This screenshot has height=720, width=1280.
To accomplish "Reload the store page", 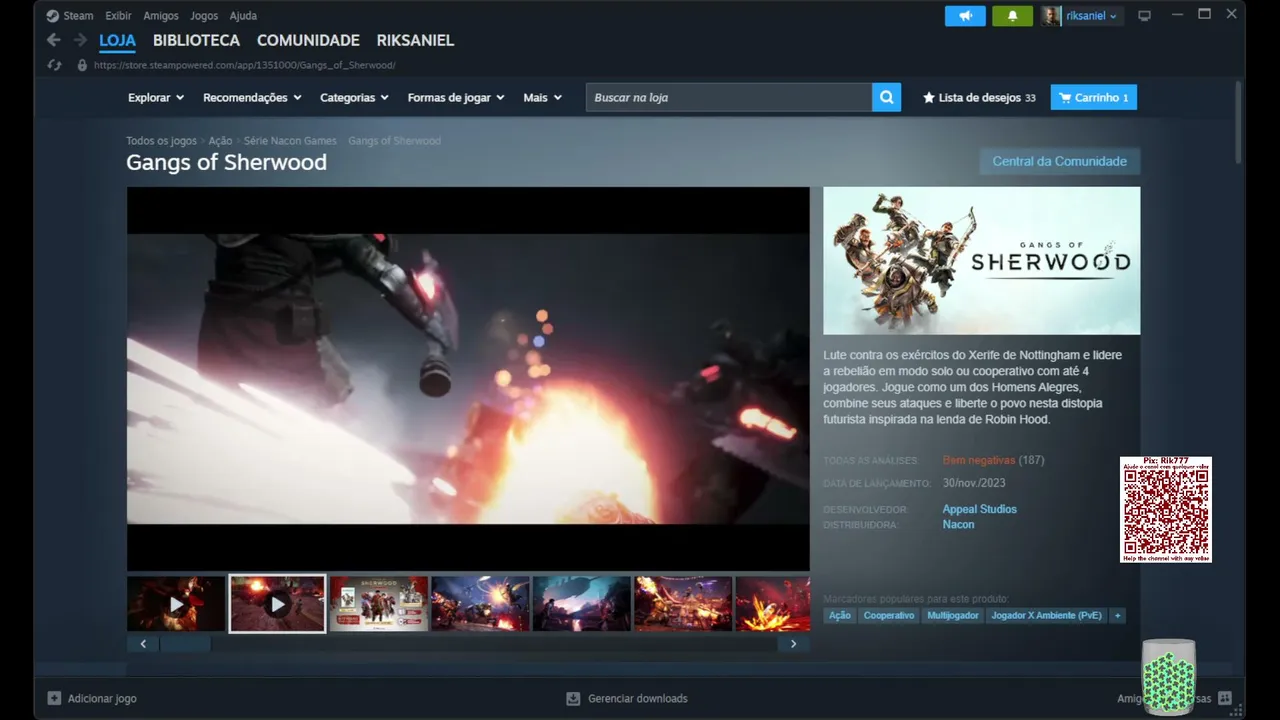I will click(x=55, y=65).
